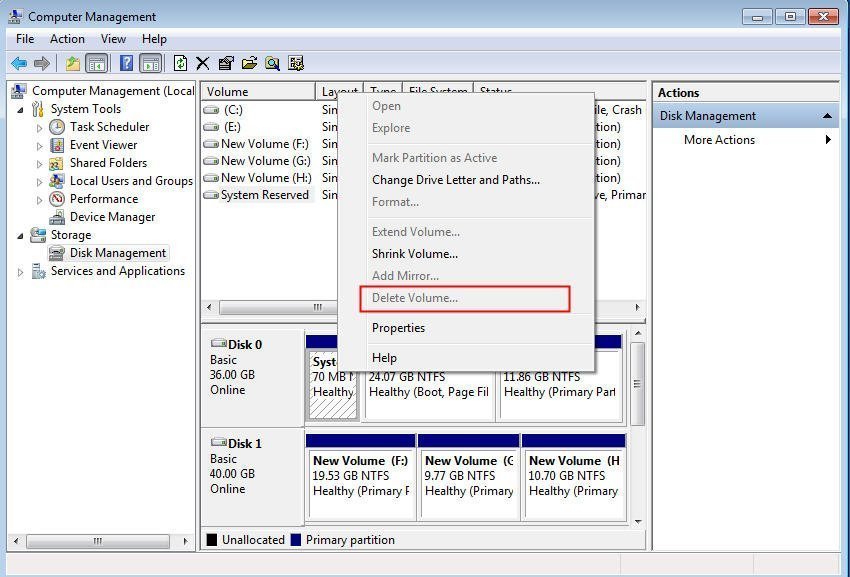
Task: Click the Performance icon in tree
Action: point(57,199)
